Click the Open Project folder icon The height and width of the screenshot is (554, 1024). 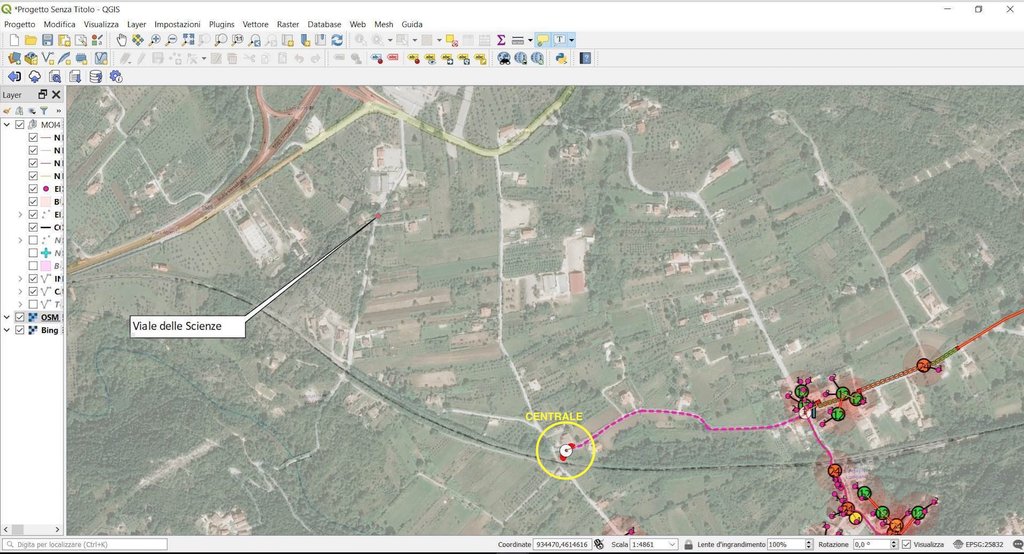coord(31,40)
